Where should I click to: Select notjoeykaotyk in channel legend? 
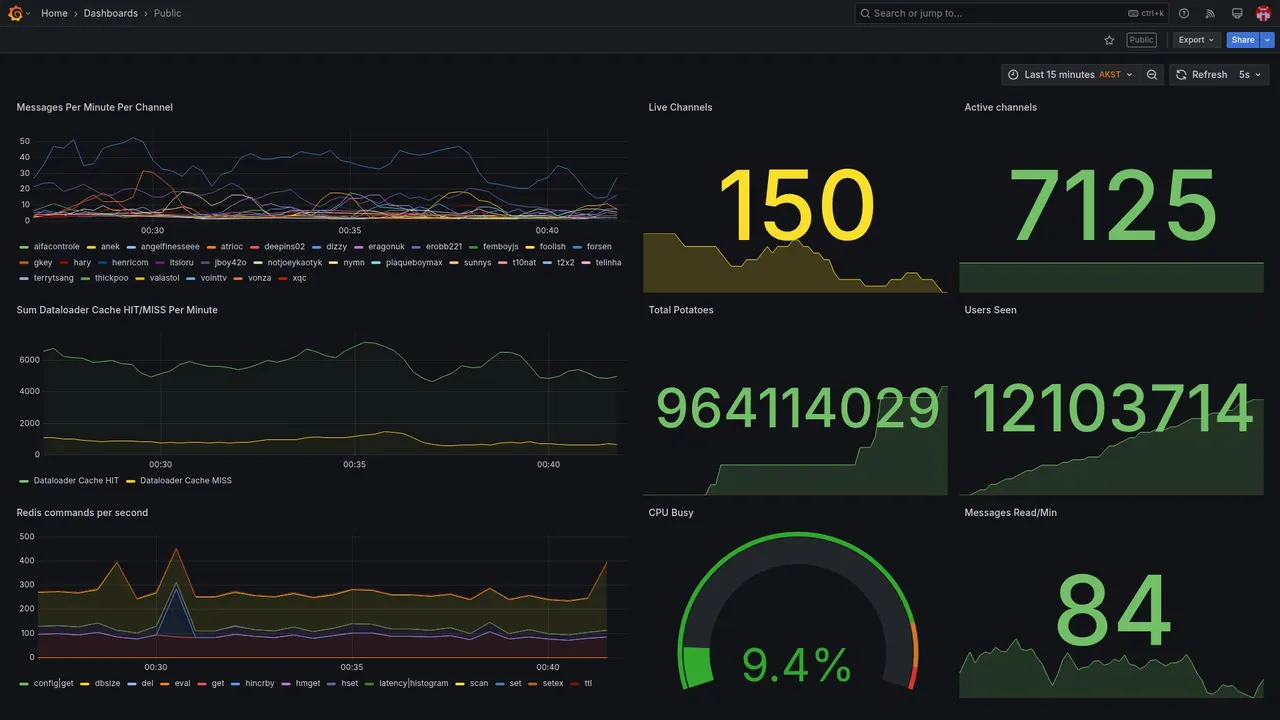coord(295,262)
